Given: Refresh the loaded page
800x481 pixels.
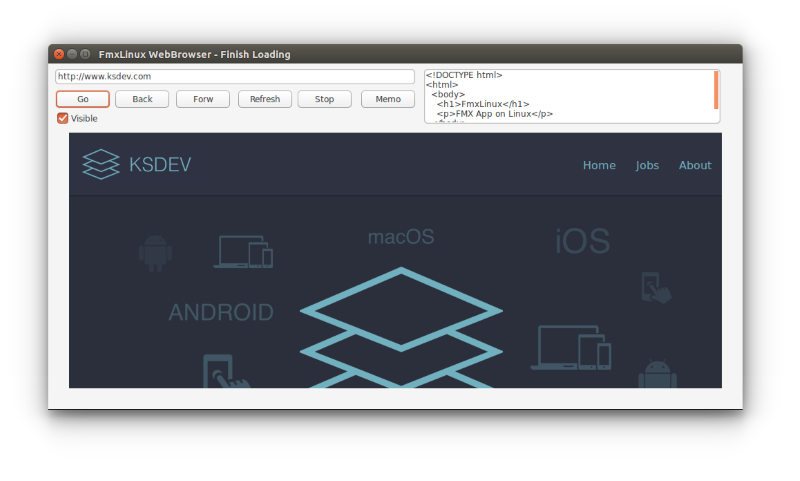Looking at the screenshot, I should click(x=265, y=99).
